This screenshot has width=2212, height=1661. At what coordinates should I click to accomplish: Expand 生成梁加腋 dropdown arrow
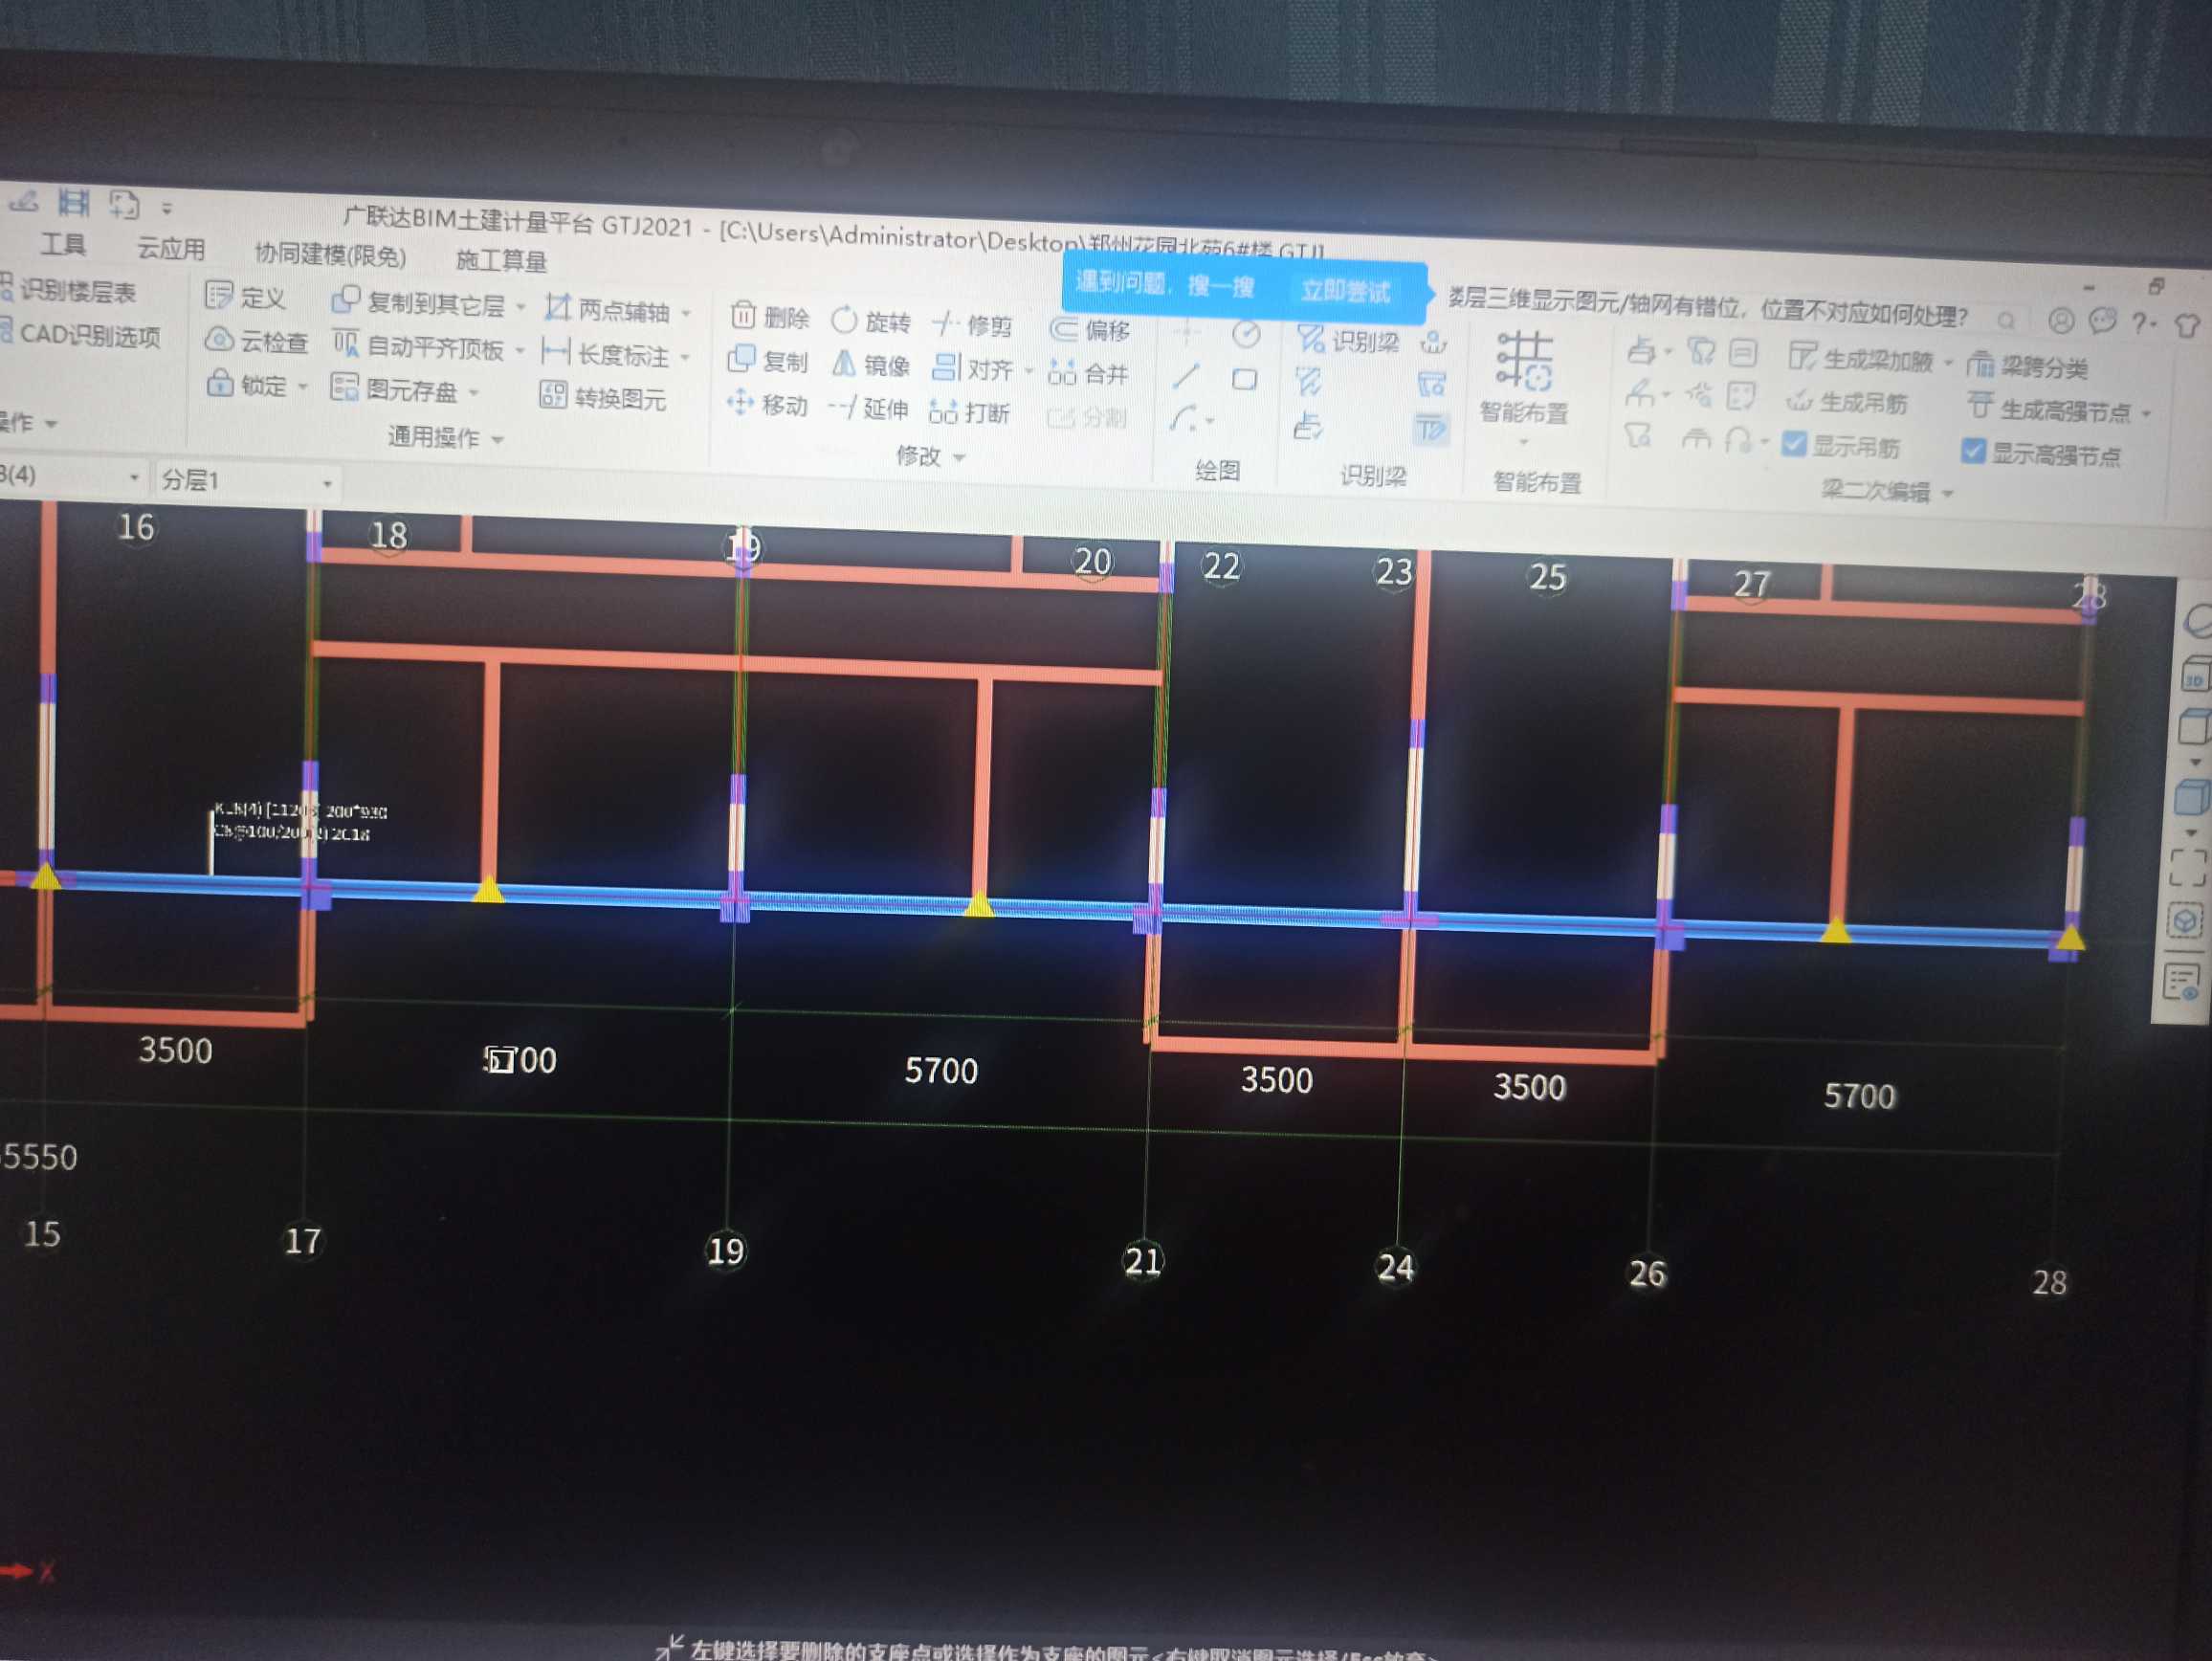[x=1949, y=362]
